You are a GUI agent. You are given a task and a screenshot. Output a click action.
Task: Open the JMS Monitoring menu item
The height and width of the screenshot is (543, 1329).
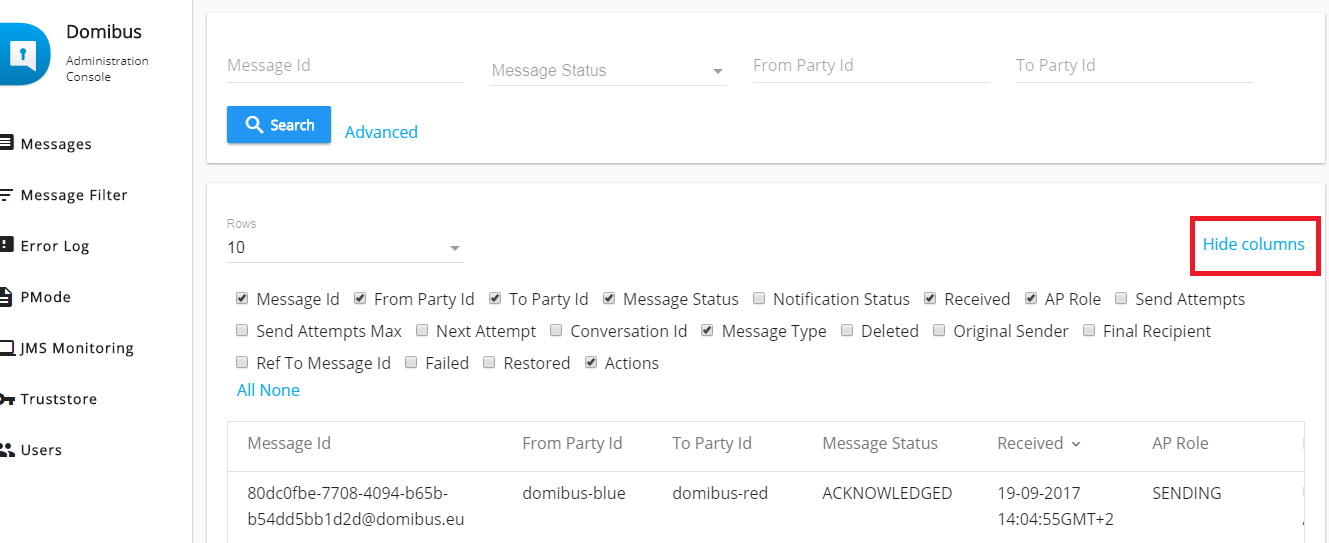pyautogui.click(x=77, y=348)
